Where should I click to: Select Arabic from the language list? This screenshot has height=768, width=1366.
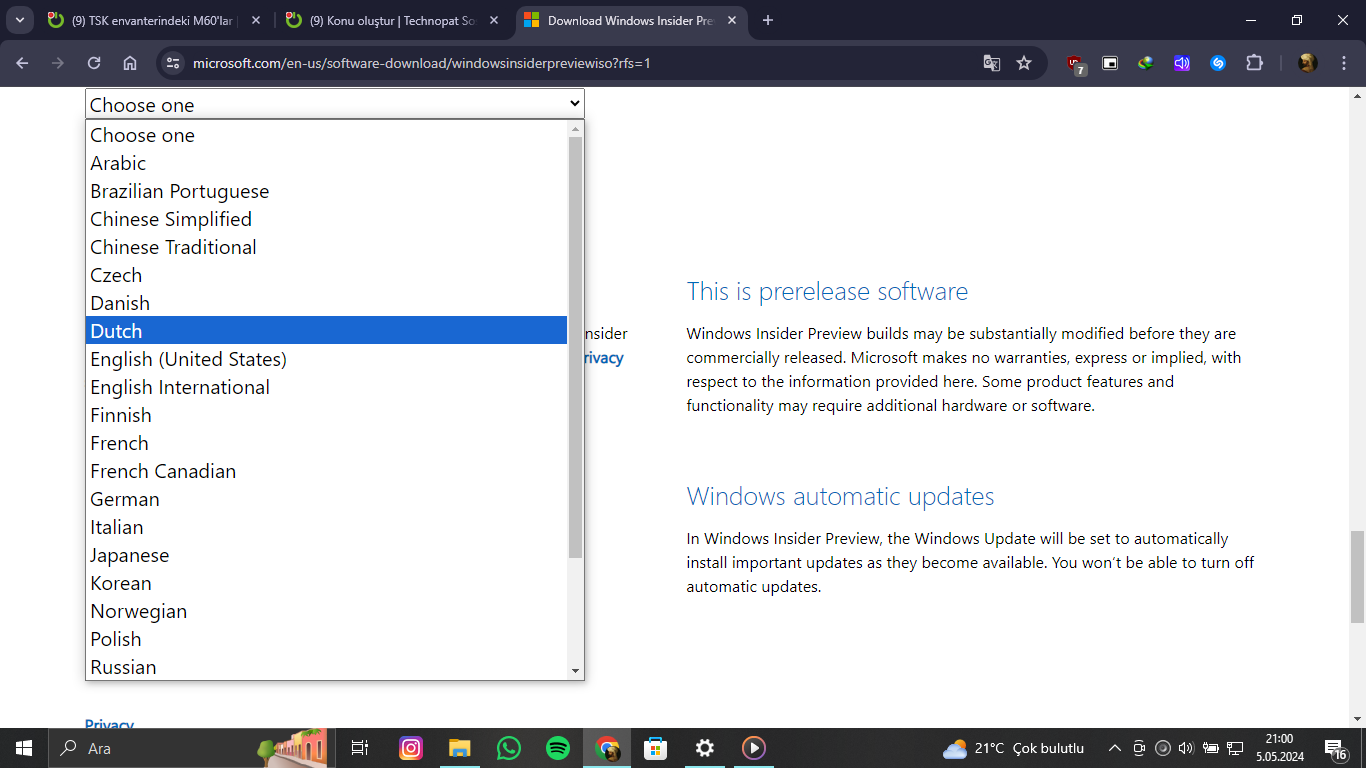326,163
